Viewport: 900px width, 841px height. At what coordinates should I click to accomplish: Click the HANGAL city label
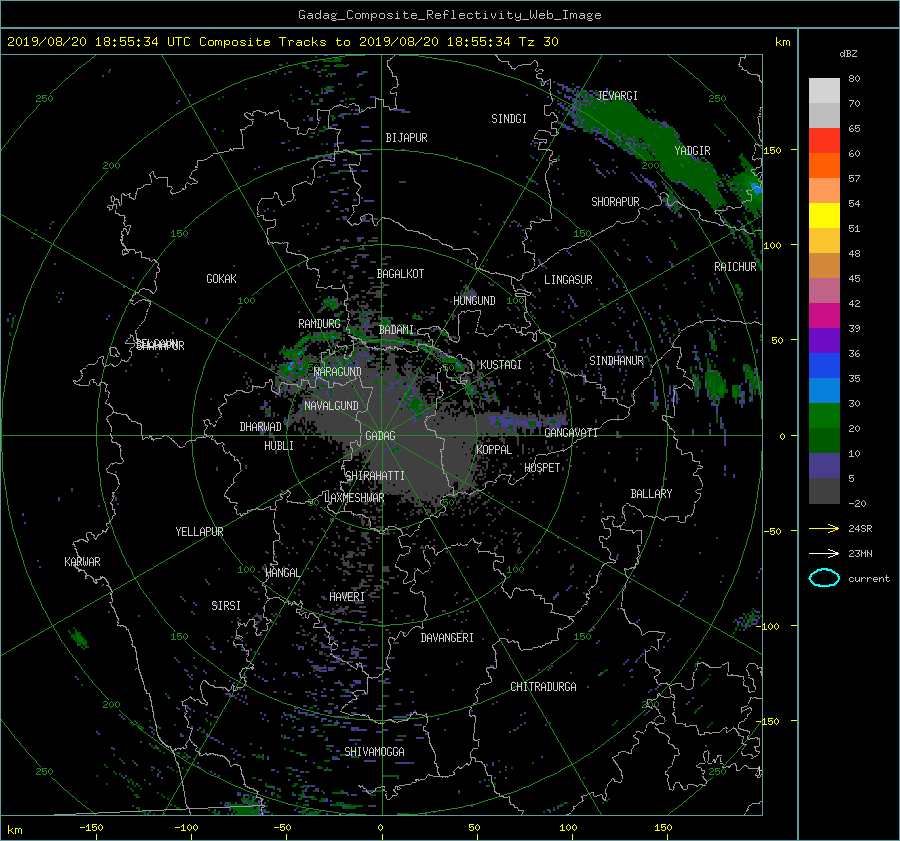[283, 573]
